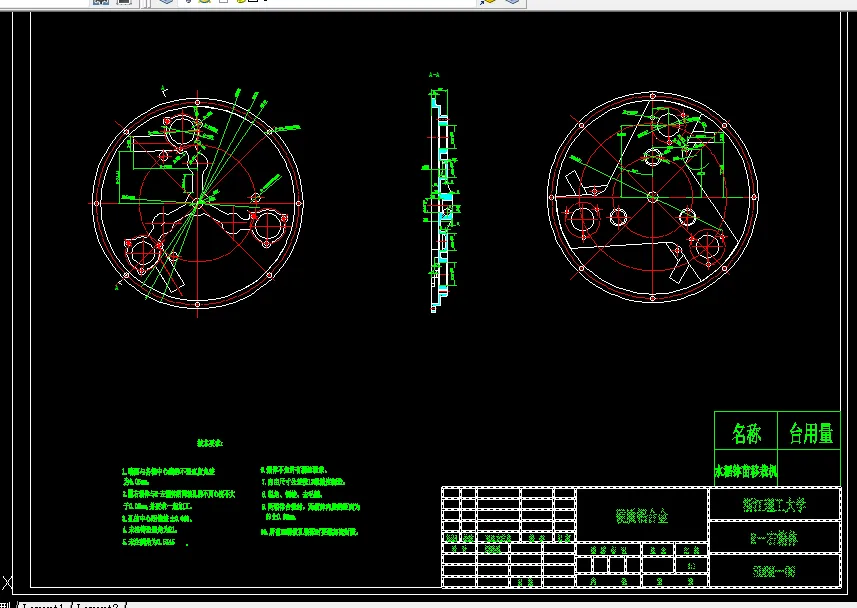The image size is (857, 608).
Task: Click the center point of the left circular view
Action: click(198, 203)
